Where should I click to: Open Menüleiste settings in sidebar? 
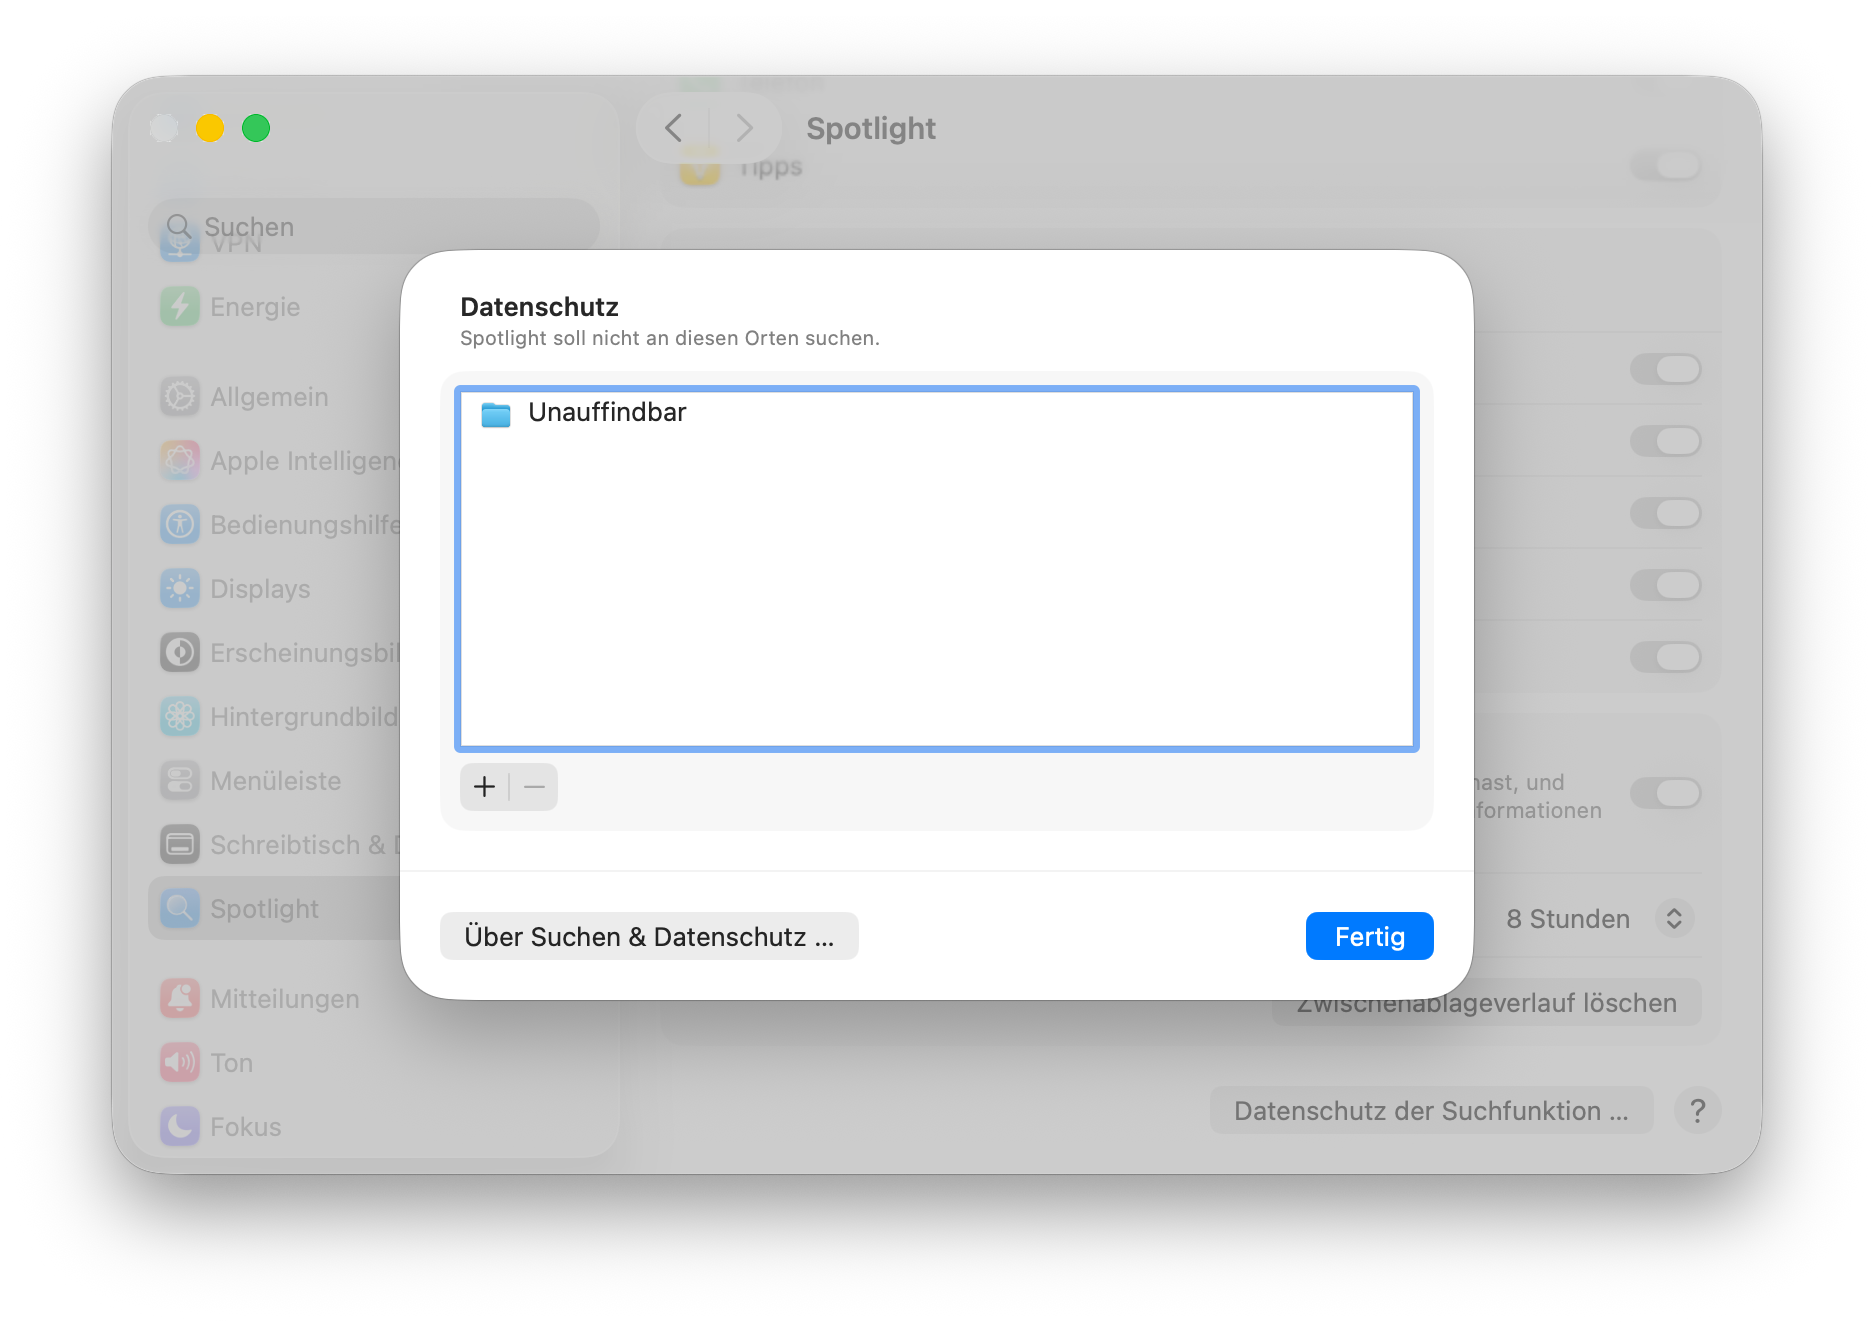[275, 781]
